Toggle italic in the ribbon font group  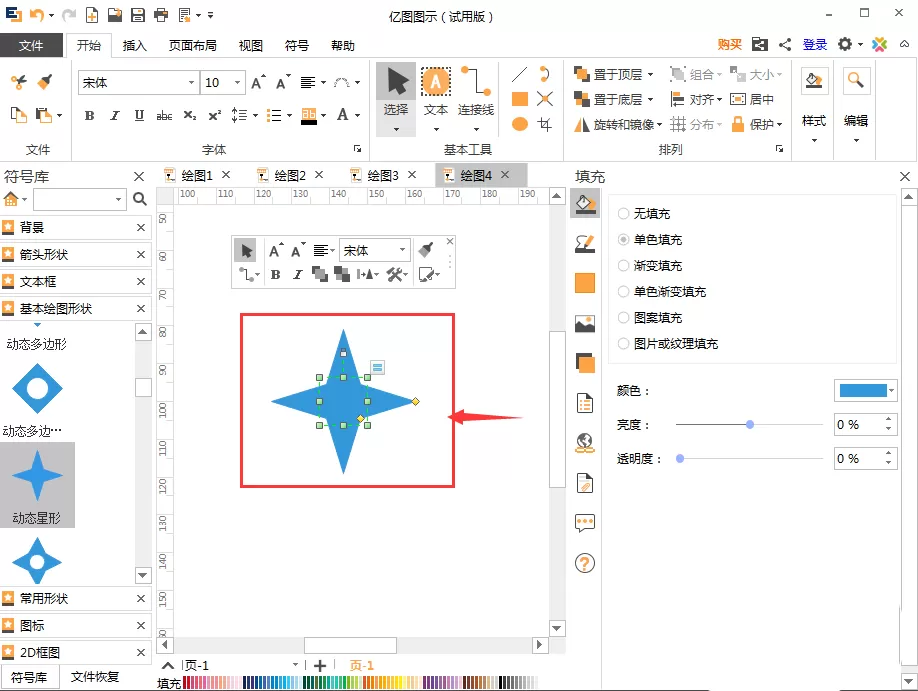pyautogui.click(x=115, y=115)
